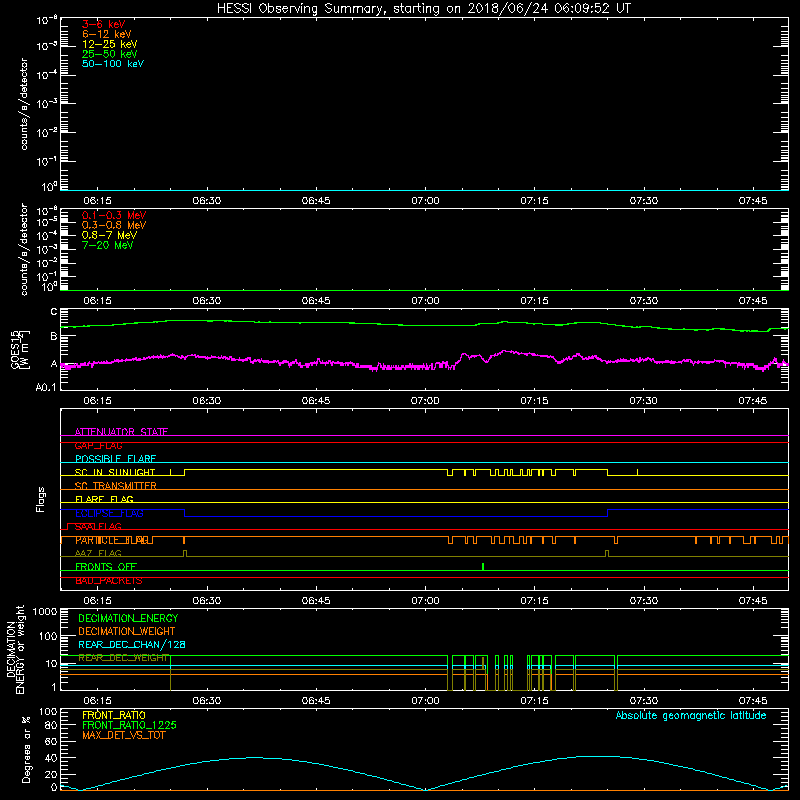Click the REAR_DEC_CHAN/128 legend label
Screen dimensions: 800x800
tap(132, 644)
